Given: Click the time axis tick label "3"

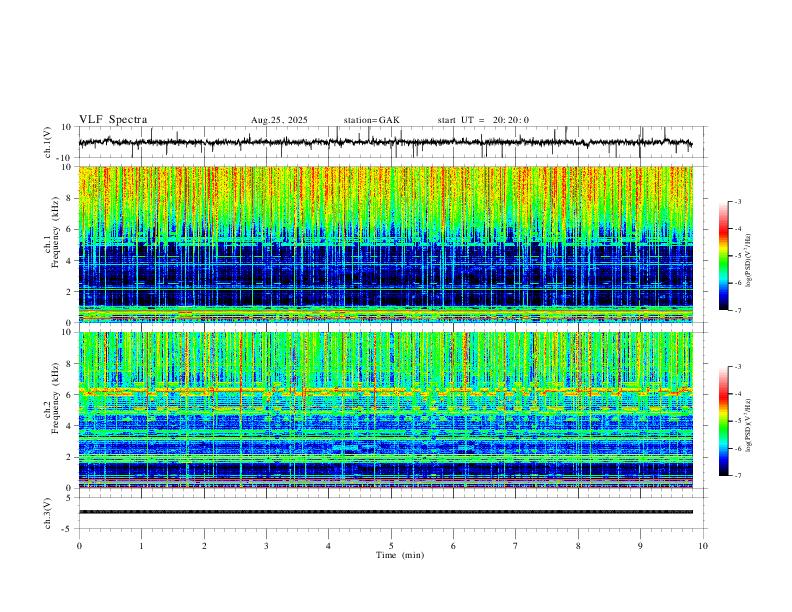Looking at the screenshot, I should [x=266, y=546].
